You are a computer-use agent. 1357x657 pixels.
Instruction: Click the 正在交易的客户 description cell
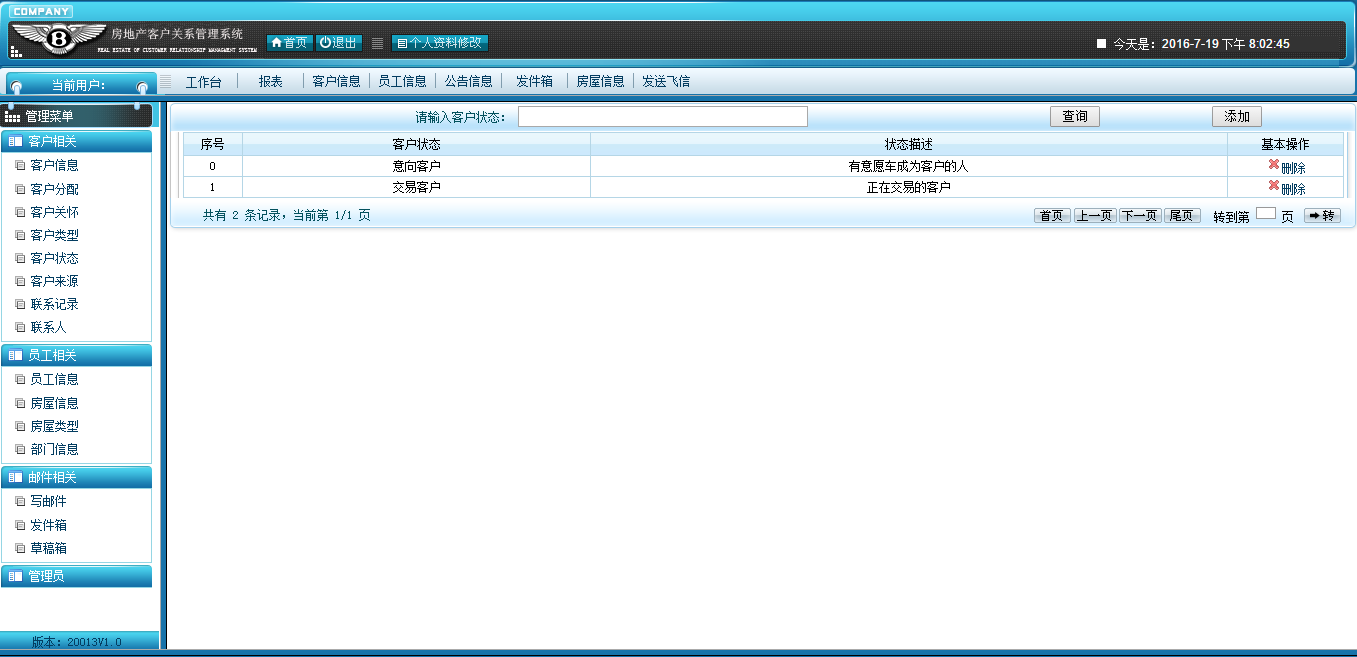click(908, 187)
